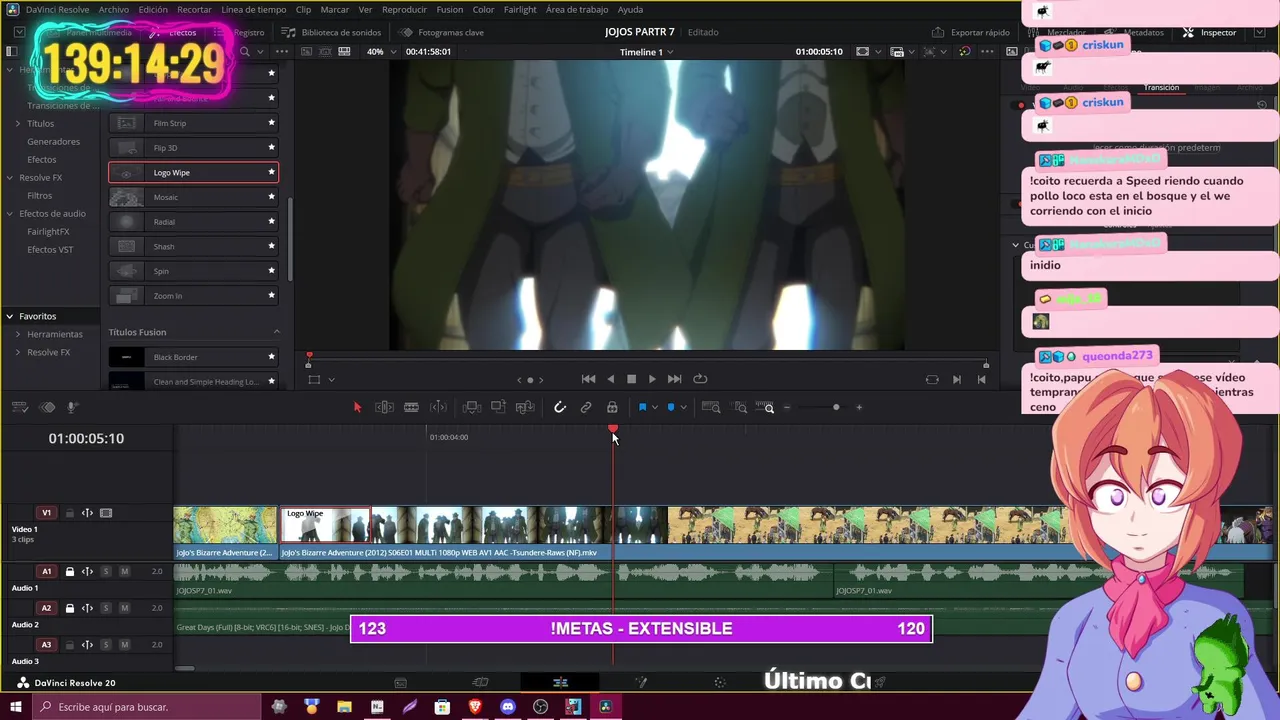This screenshot has height=720, width=1280.
Task: Toggle the lock on Audio 2 track
Action: tap(70, 608)
